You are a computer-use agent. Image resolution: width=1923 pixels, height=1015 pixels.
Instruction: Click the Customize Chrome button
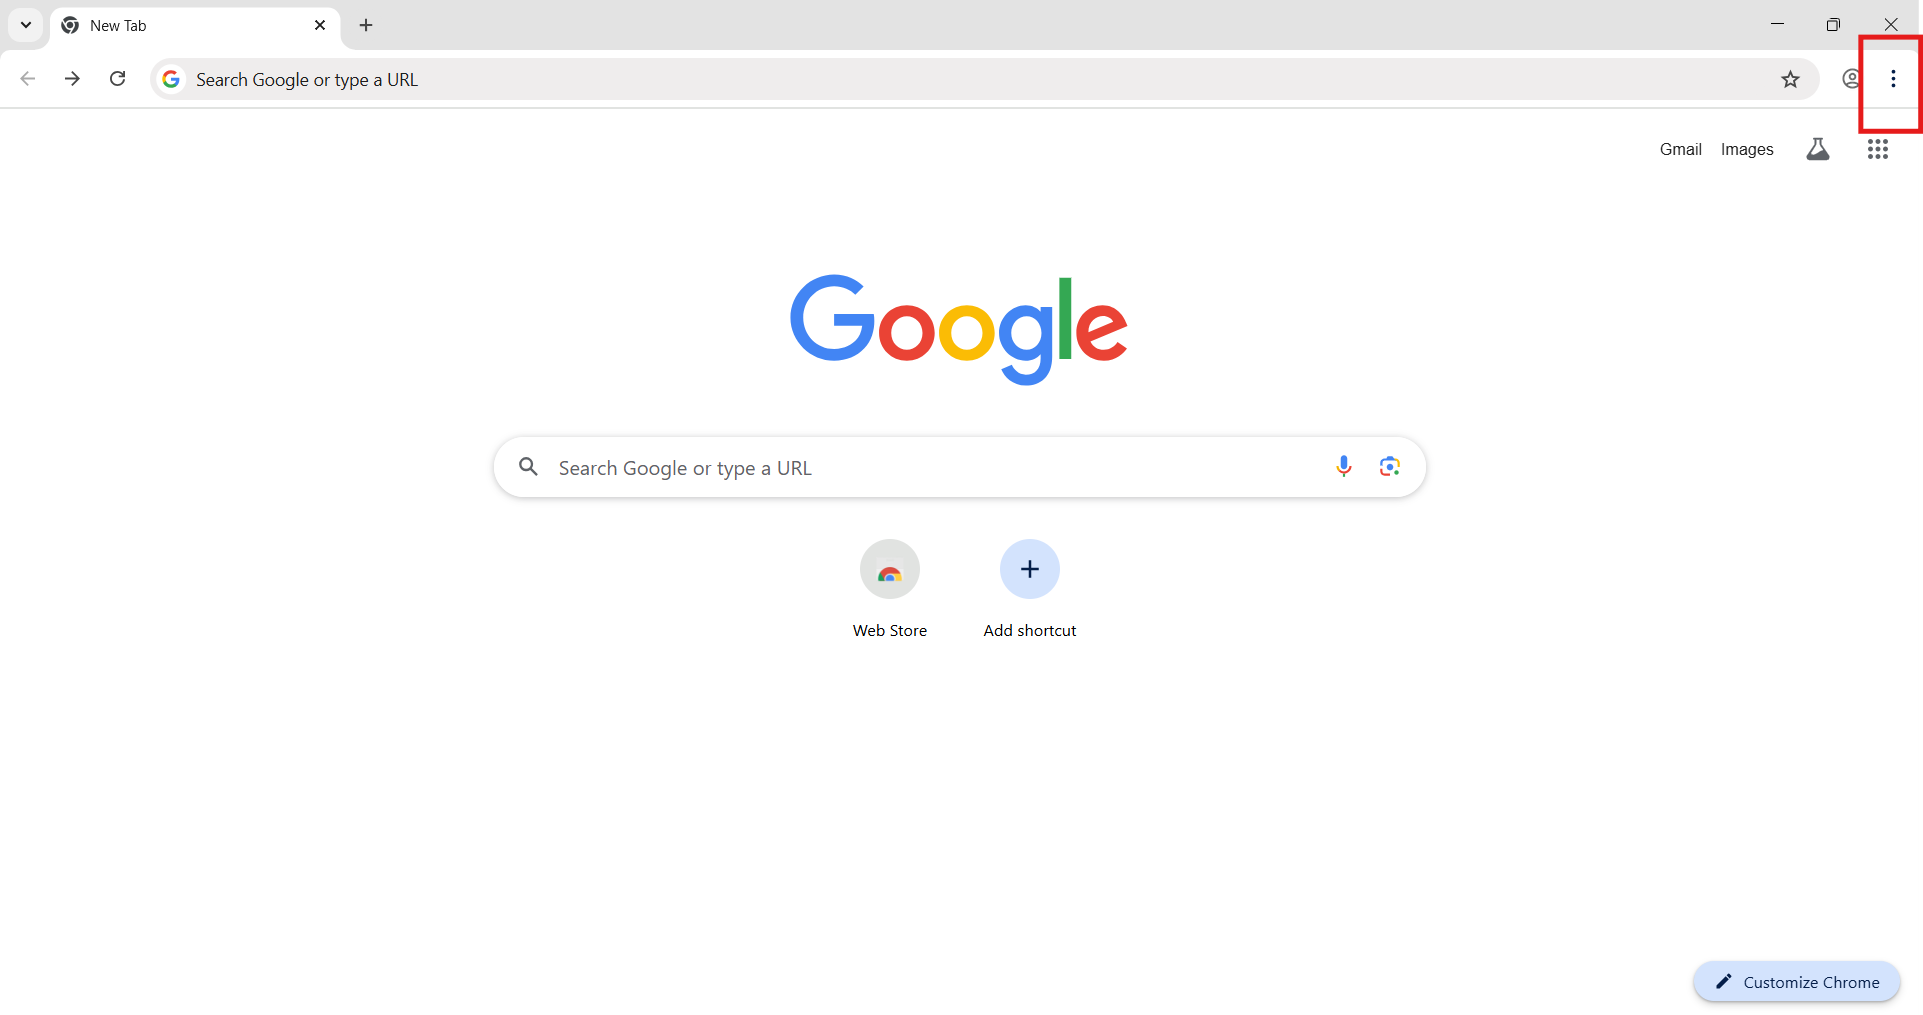1796,982
